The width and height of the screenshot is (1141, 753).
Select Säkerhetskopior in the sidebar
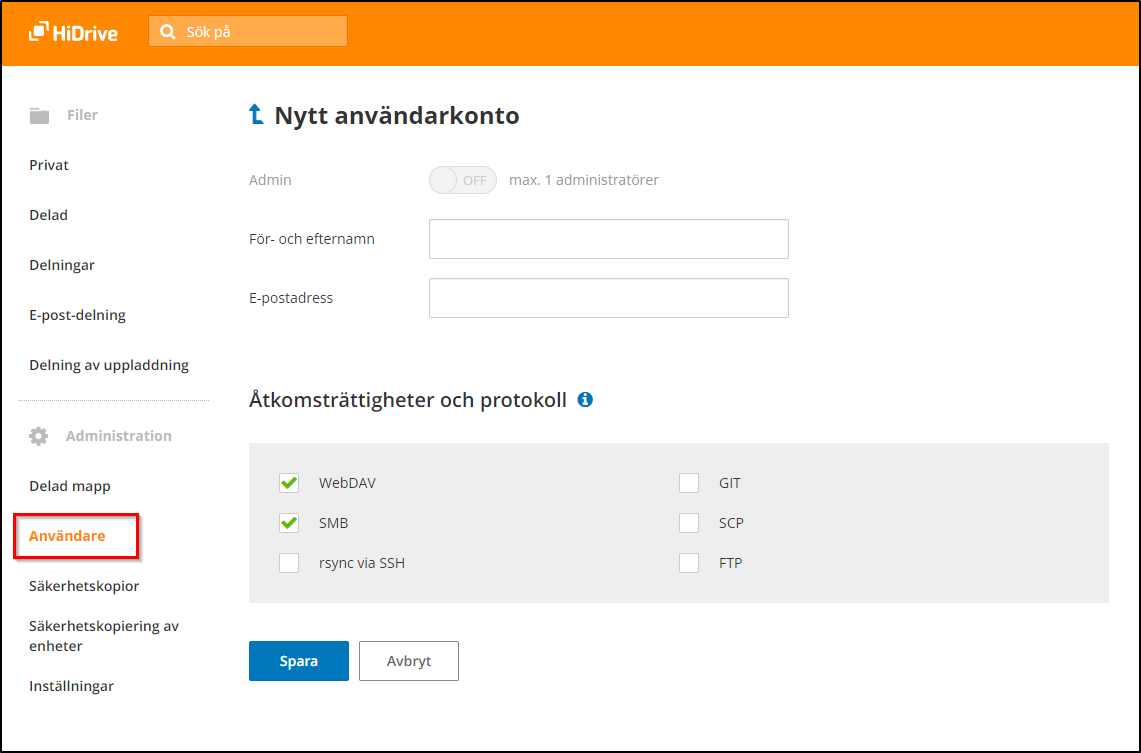84,586
